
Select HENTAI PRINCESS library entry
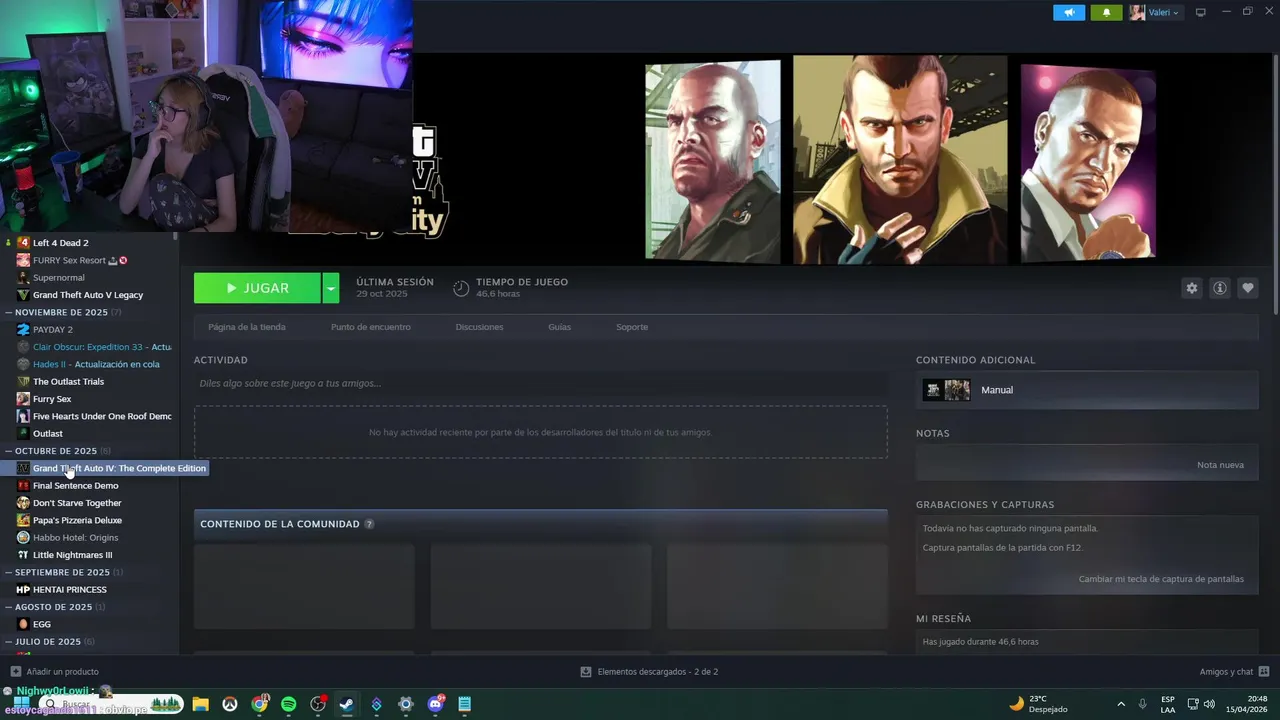point(69,590)
